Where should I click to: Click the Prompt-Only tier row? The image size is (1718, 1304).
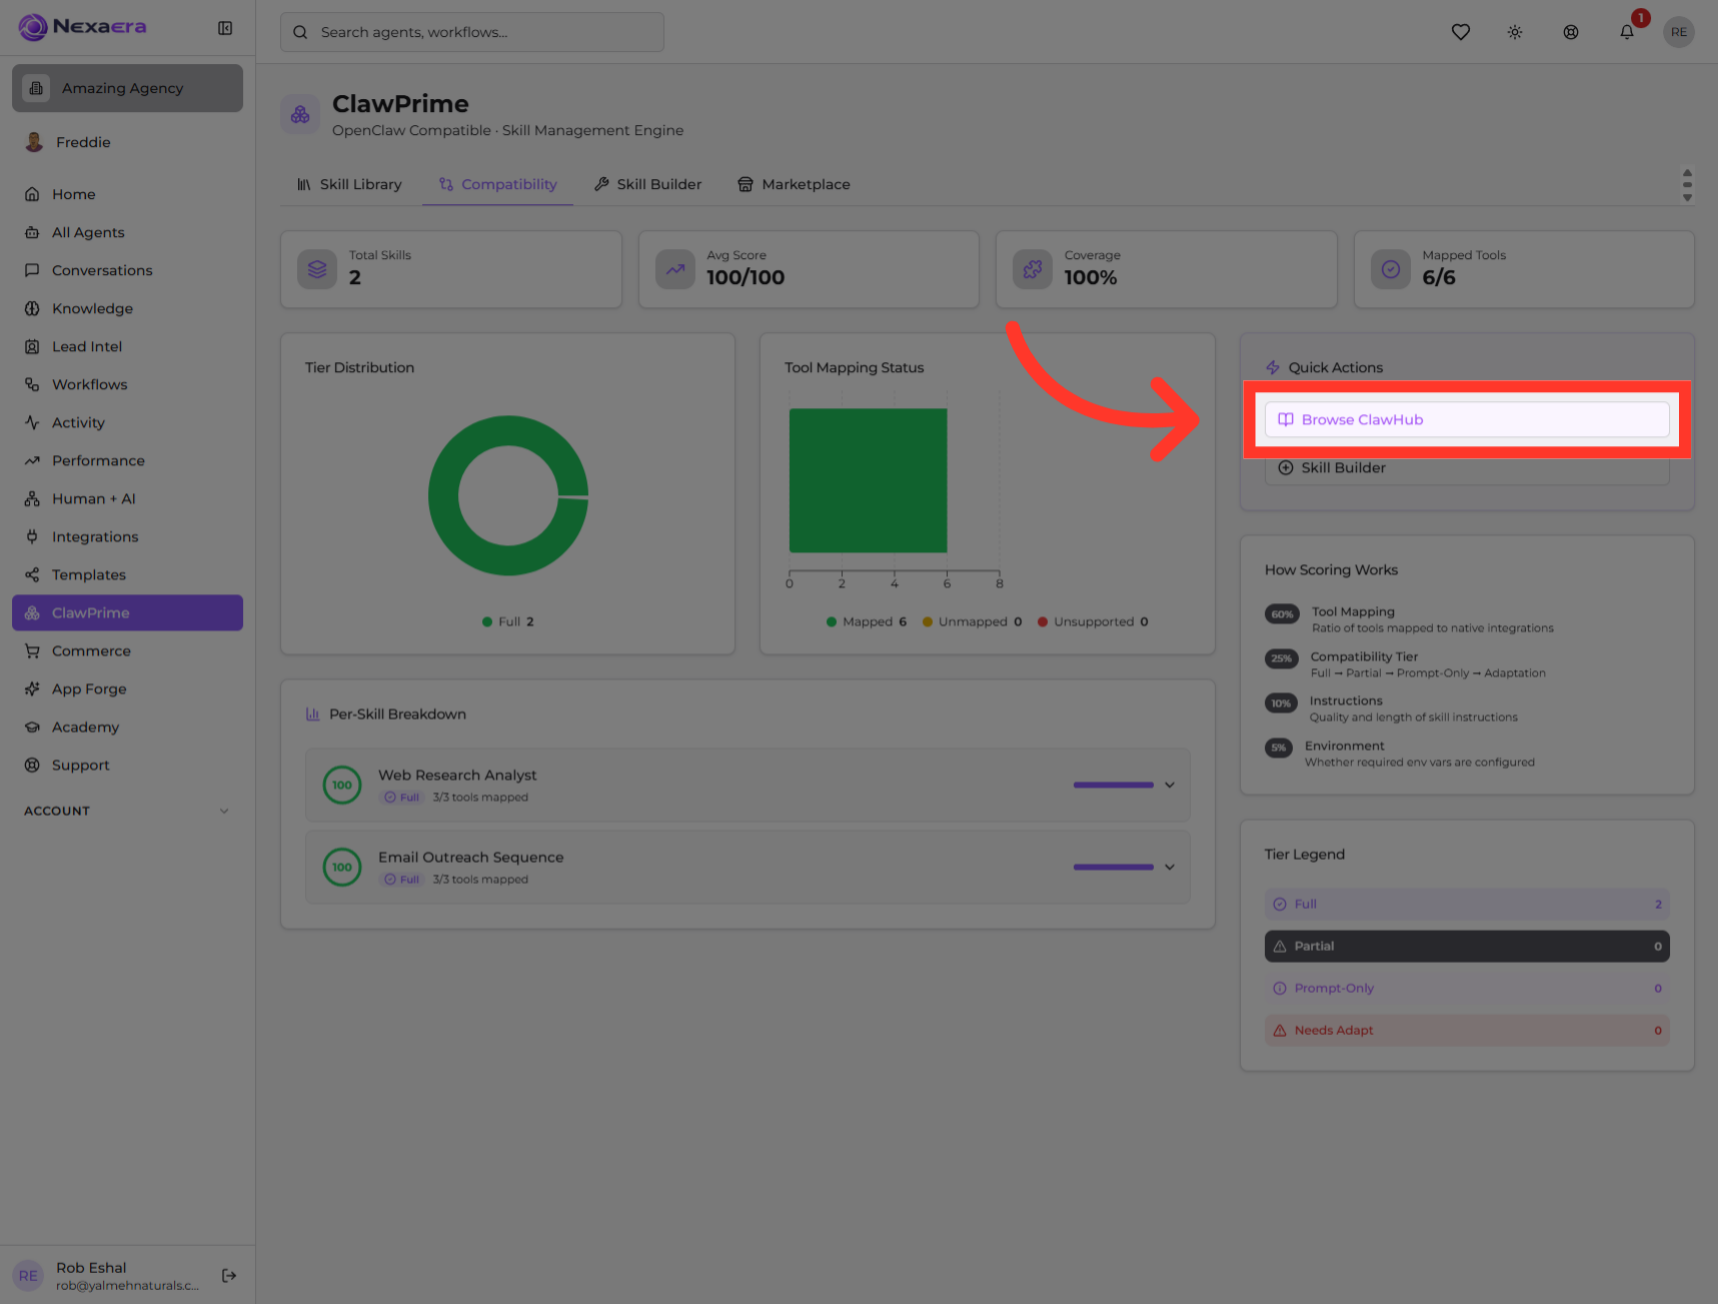point(1467,988)
